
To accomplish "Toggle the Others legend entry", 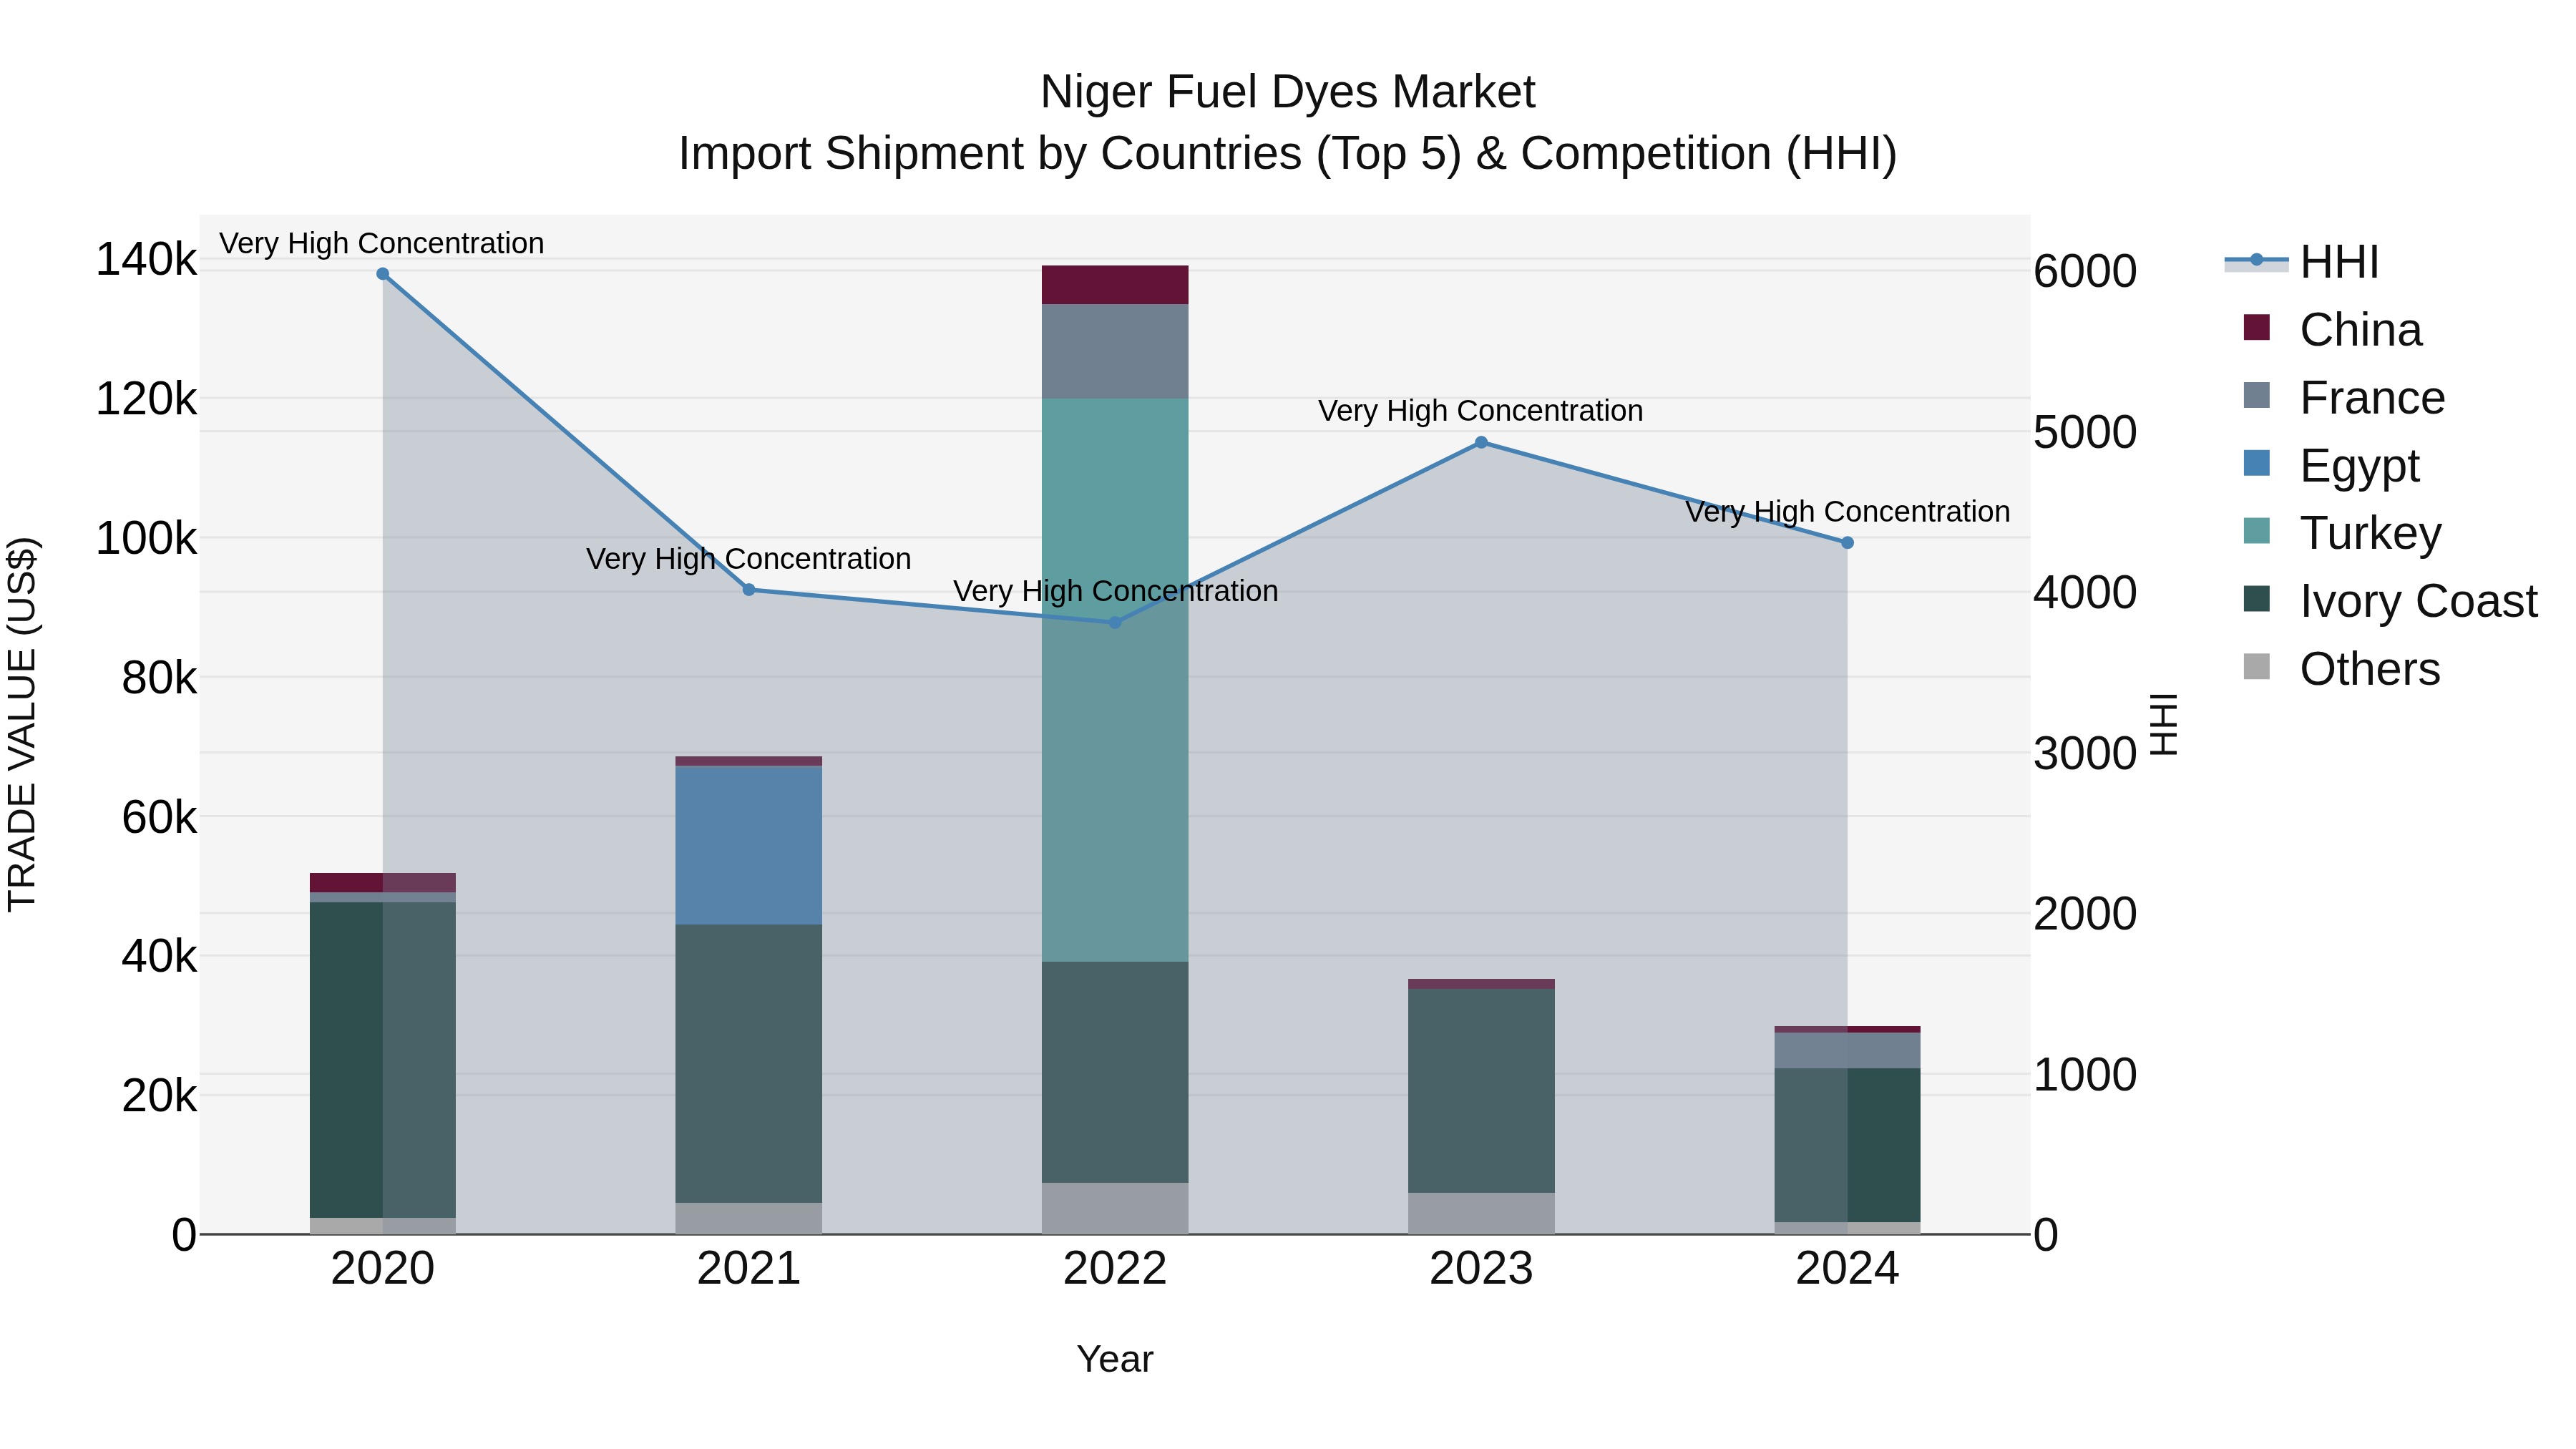I will pos(2342,668).
